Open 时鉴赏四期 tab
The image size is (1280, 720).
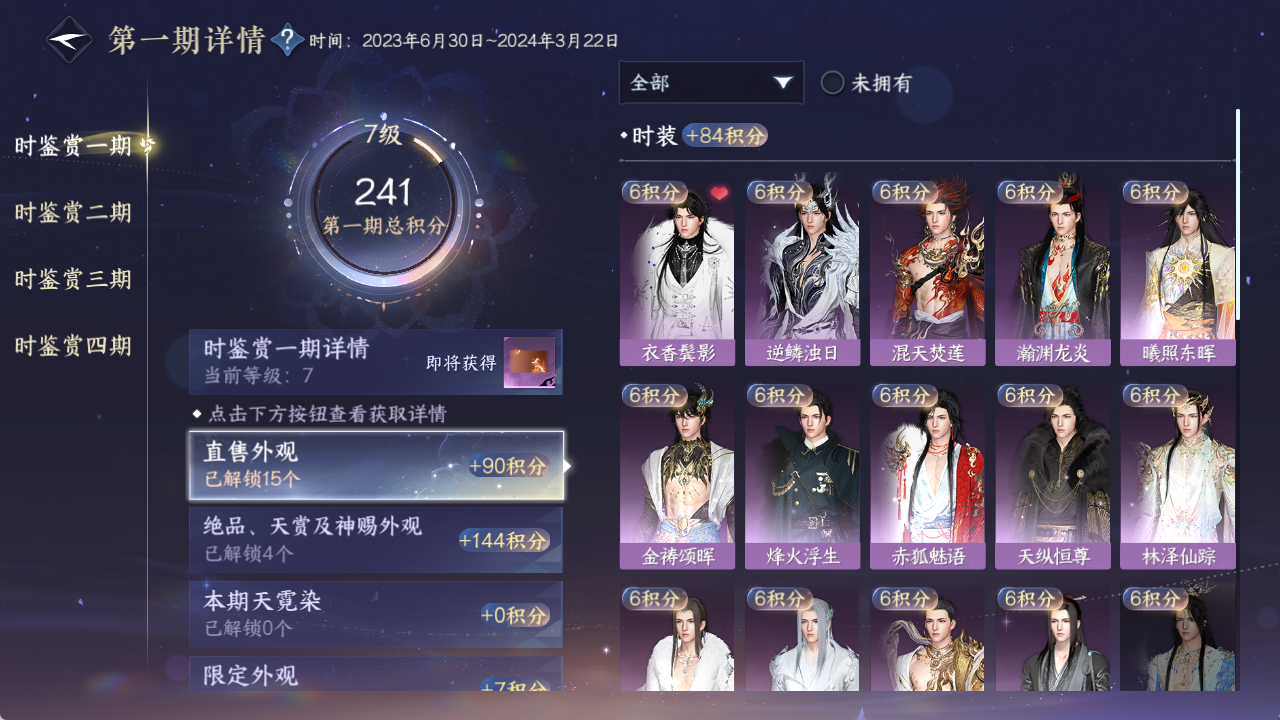[73, 346]
